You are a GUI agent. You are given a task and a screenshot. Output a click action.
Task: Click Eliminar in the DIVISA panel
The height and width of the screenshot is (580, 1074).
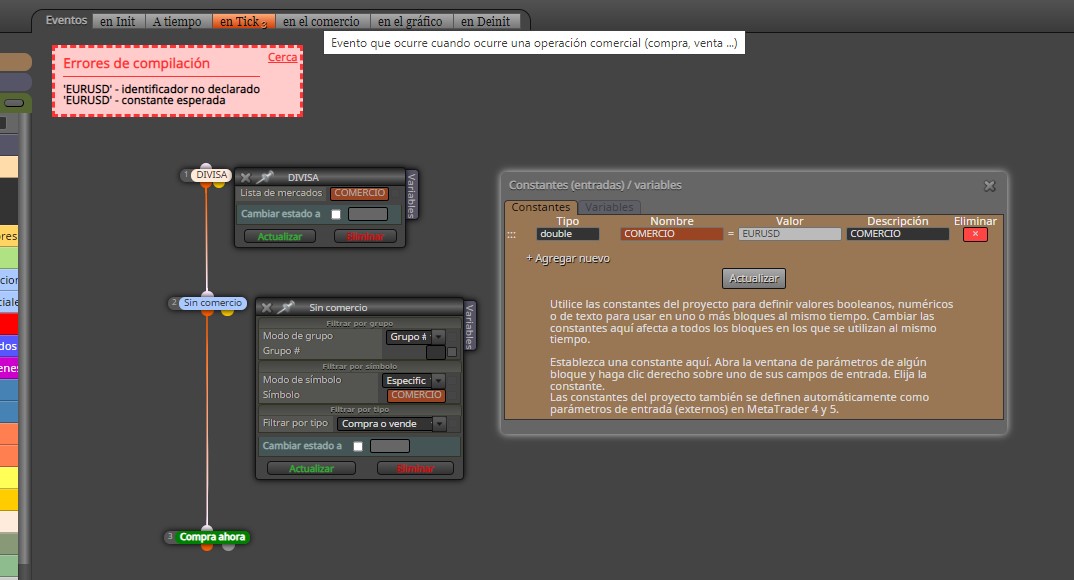pos(366,236)
